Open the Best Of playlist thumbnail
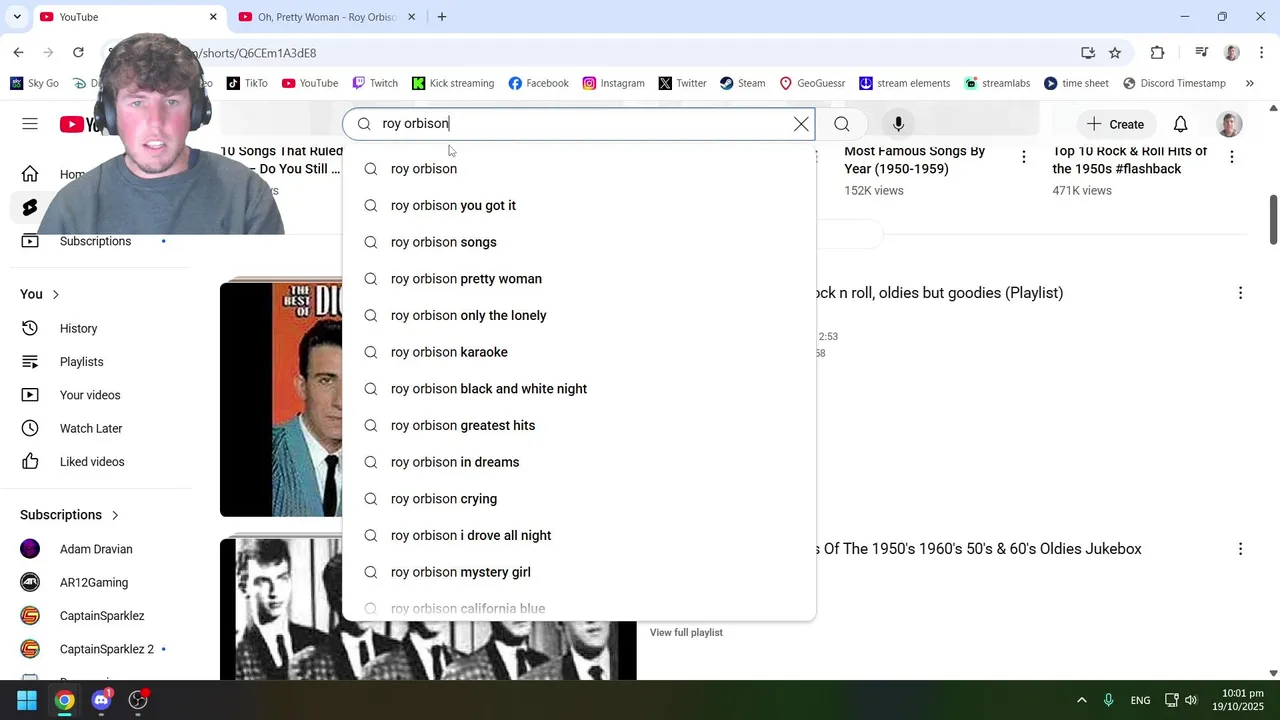 click(x=281, y=399)
